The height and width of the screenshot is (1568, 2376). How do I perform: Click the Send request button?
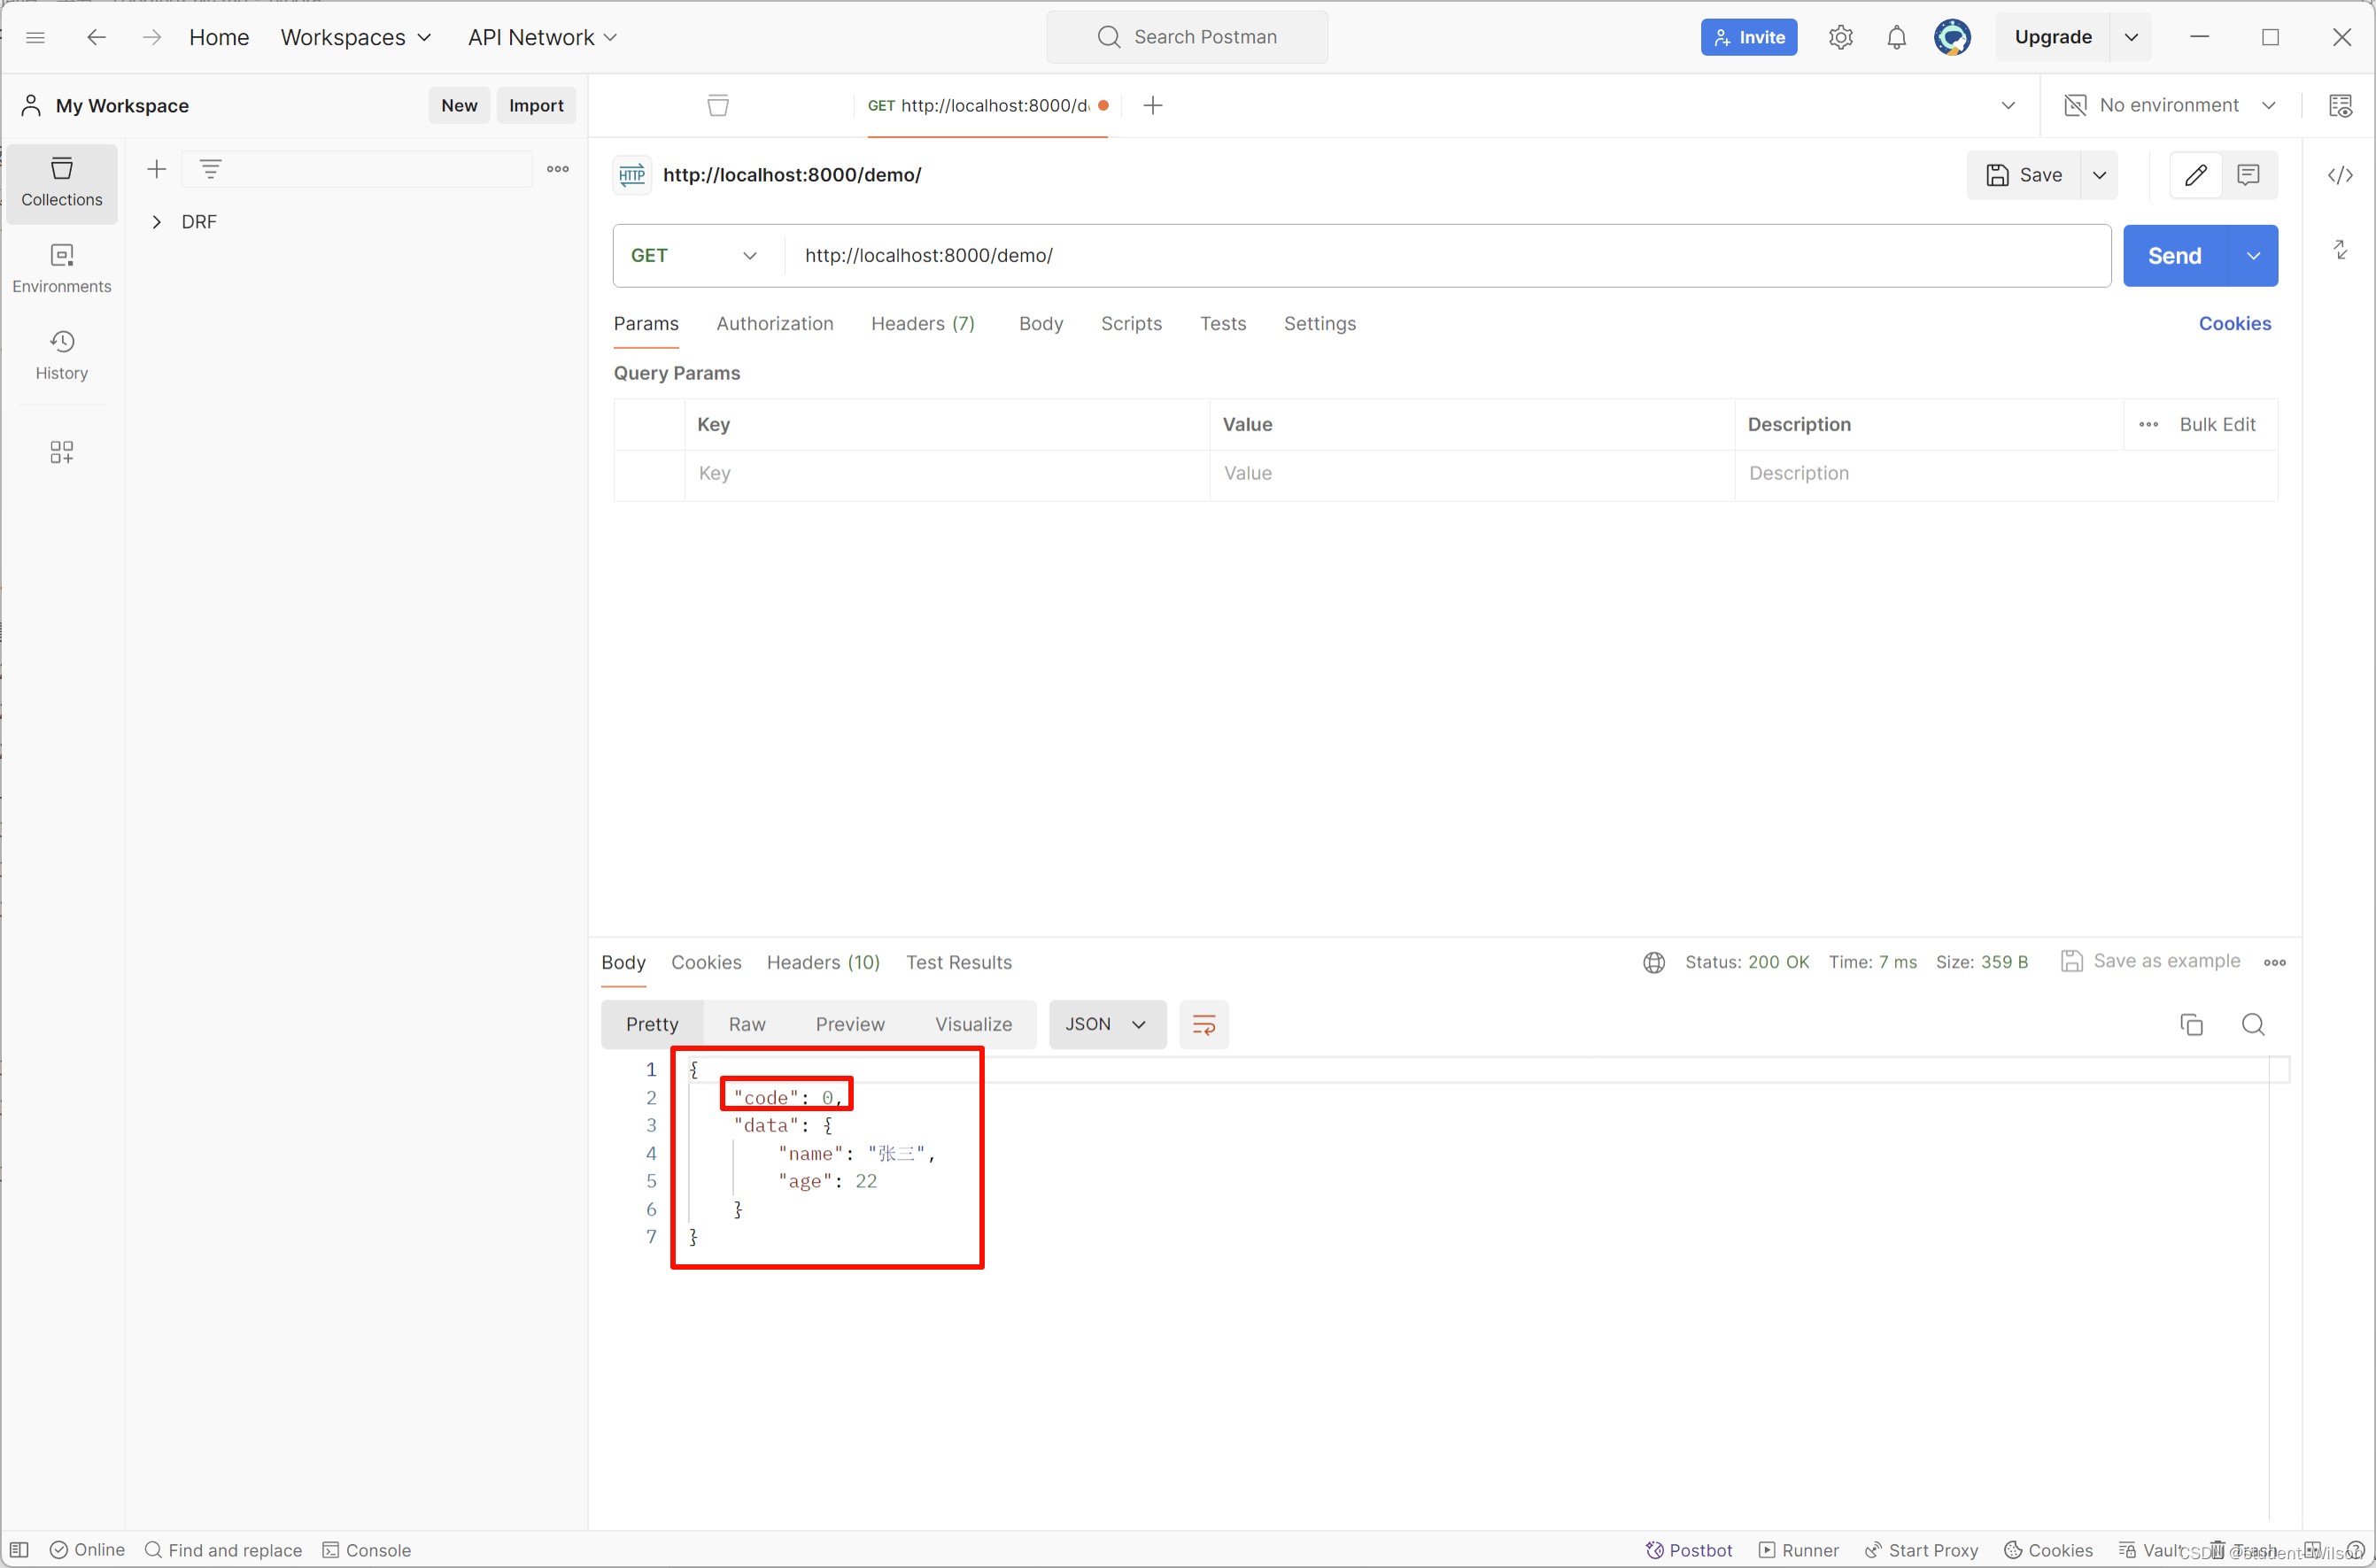(x=2175, y=254)
